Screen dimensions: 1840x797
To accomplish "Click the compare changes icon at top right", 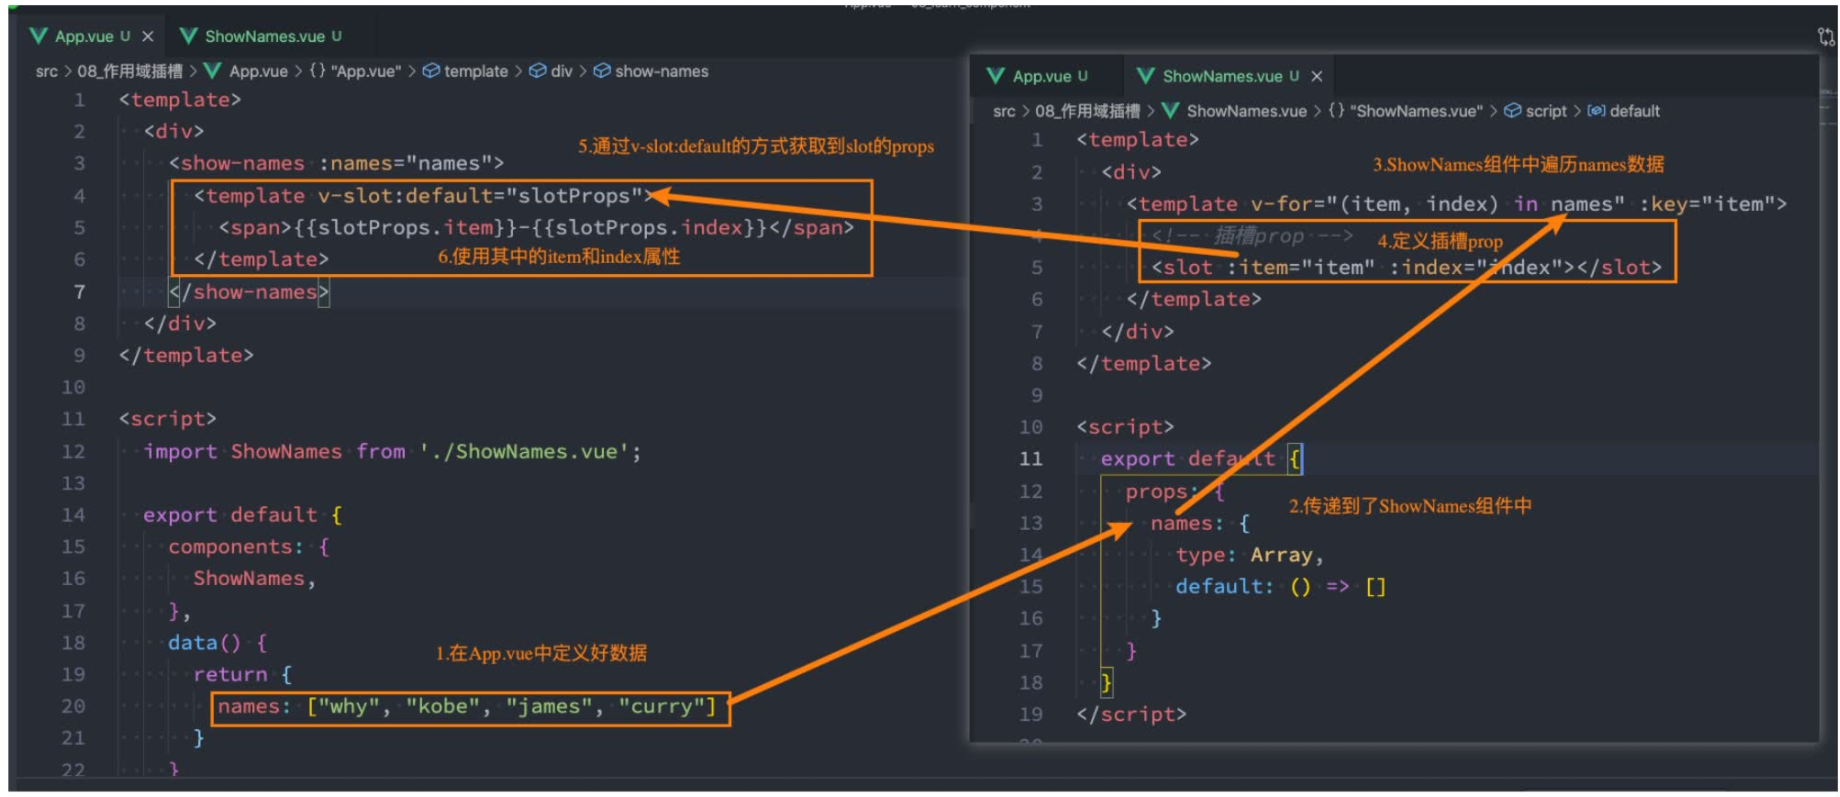I will click(1826, 37).
